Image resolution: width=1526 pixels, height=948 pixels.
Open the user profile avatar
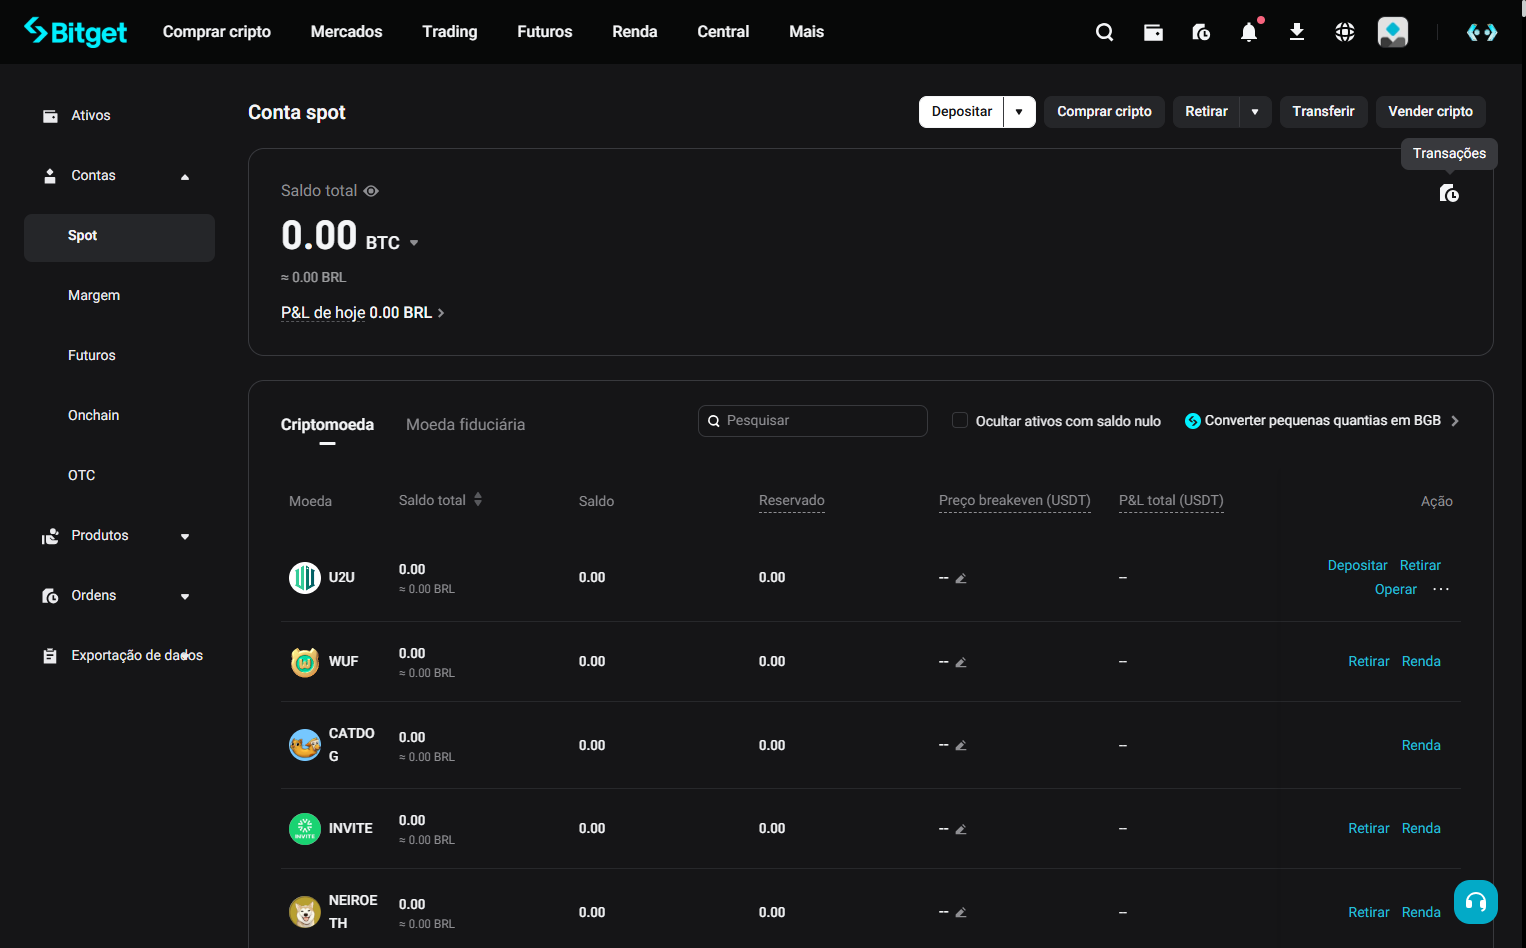(1393, 32)
